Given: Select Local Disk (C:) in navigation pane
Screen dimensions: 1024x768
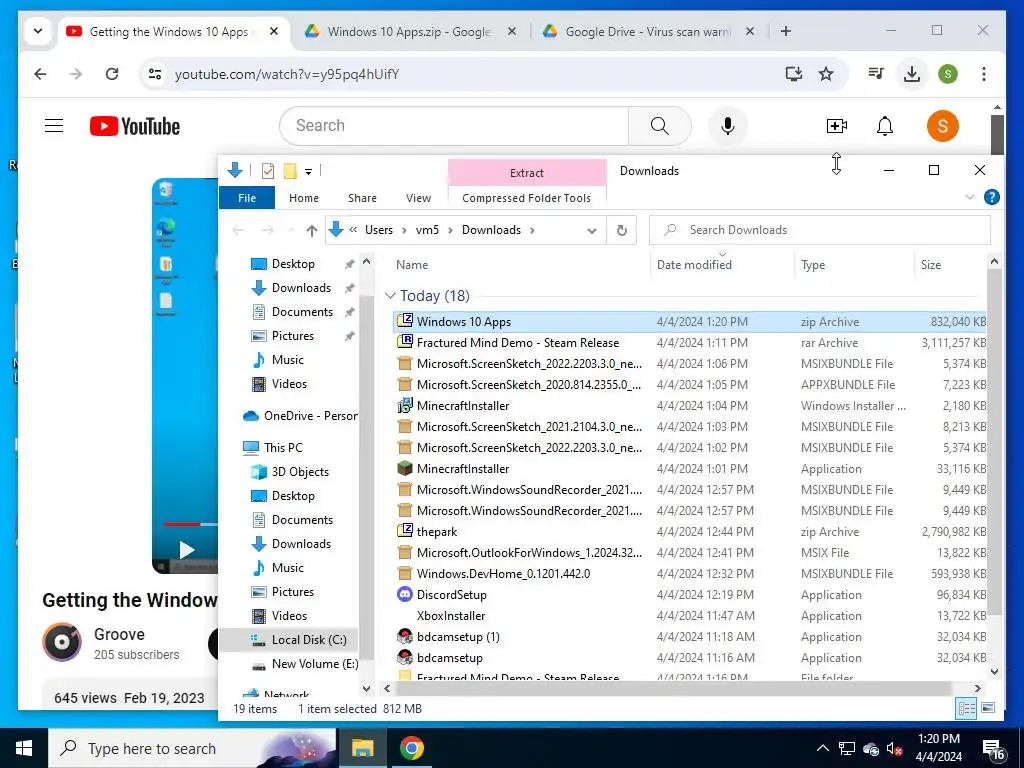Looking at the screenshot, I should point(308,640).
